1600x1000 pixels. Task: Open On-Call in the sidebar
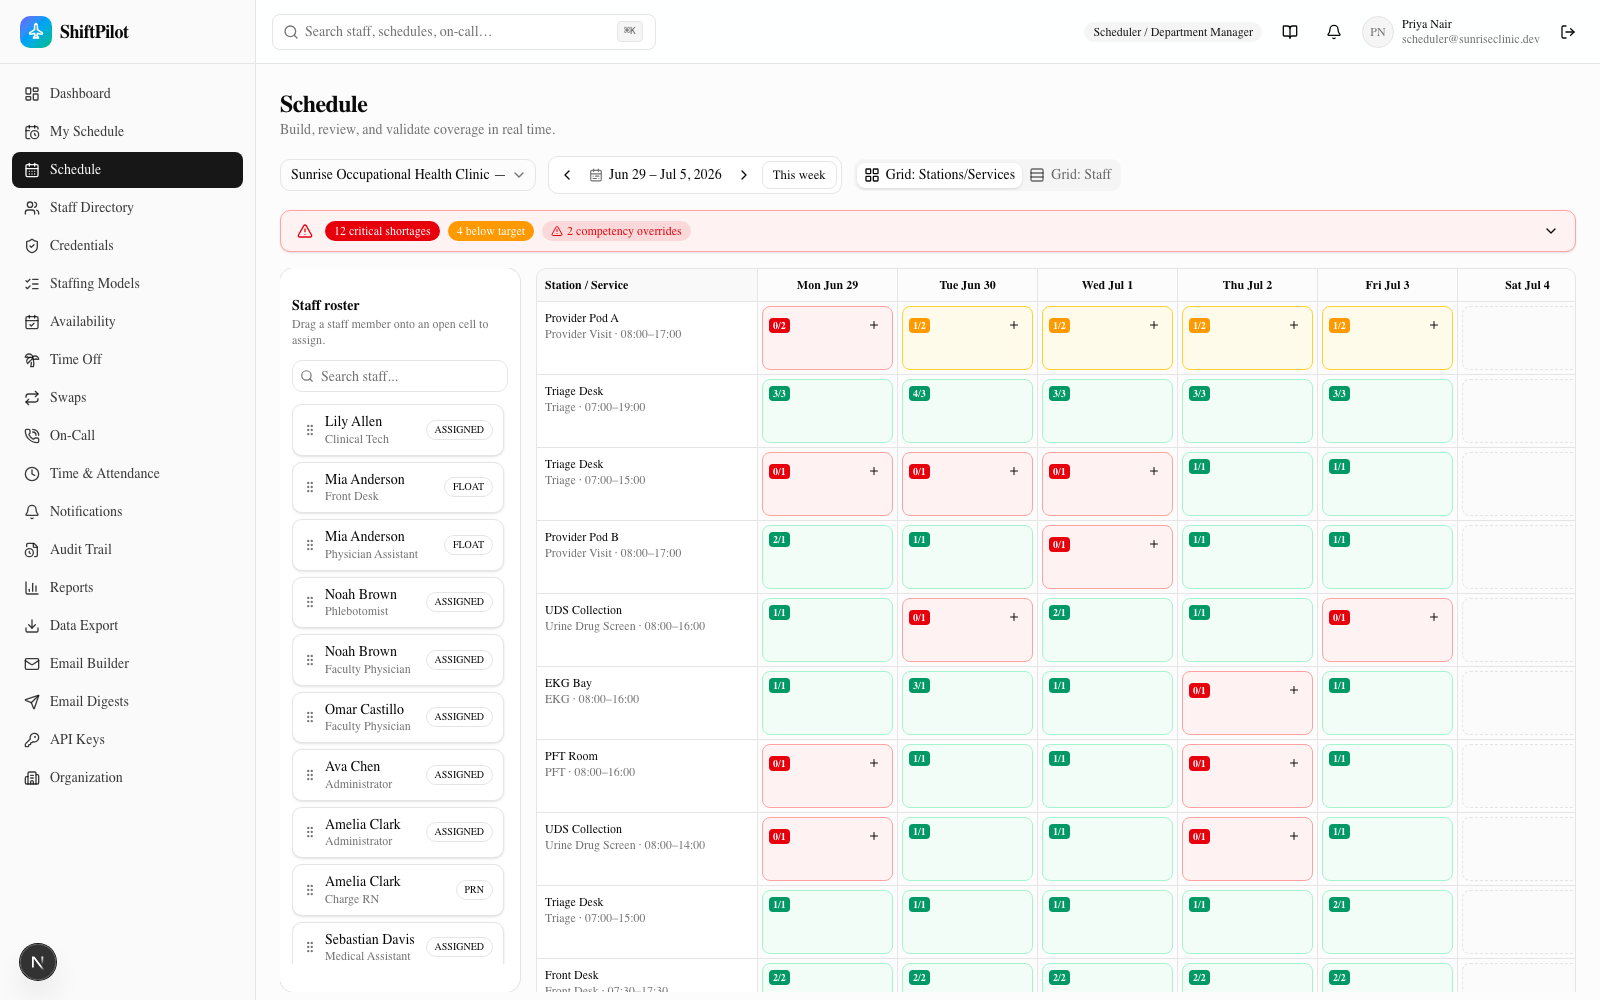pos(127,436)
